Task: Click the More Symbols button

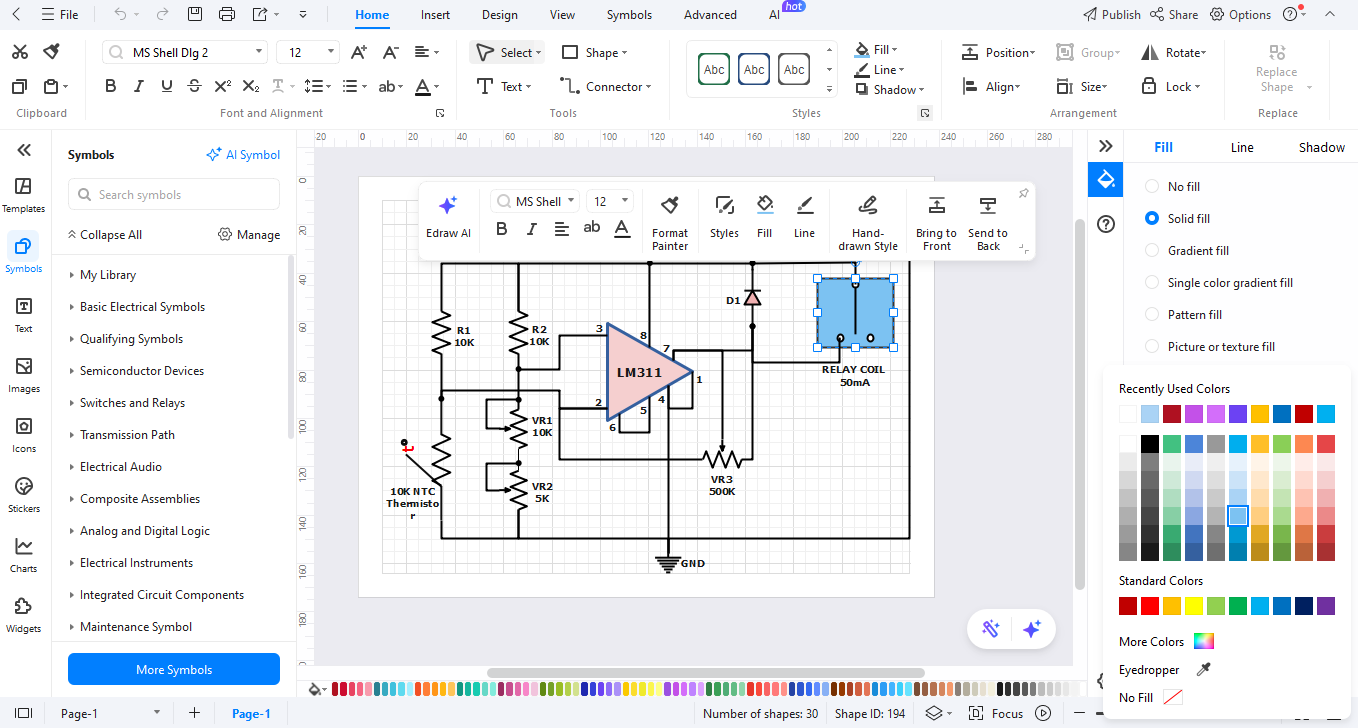Action: pyautogui.click(x=174, y=669)
